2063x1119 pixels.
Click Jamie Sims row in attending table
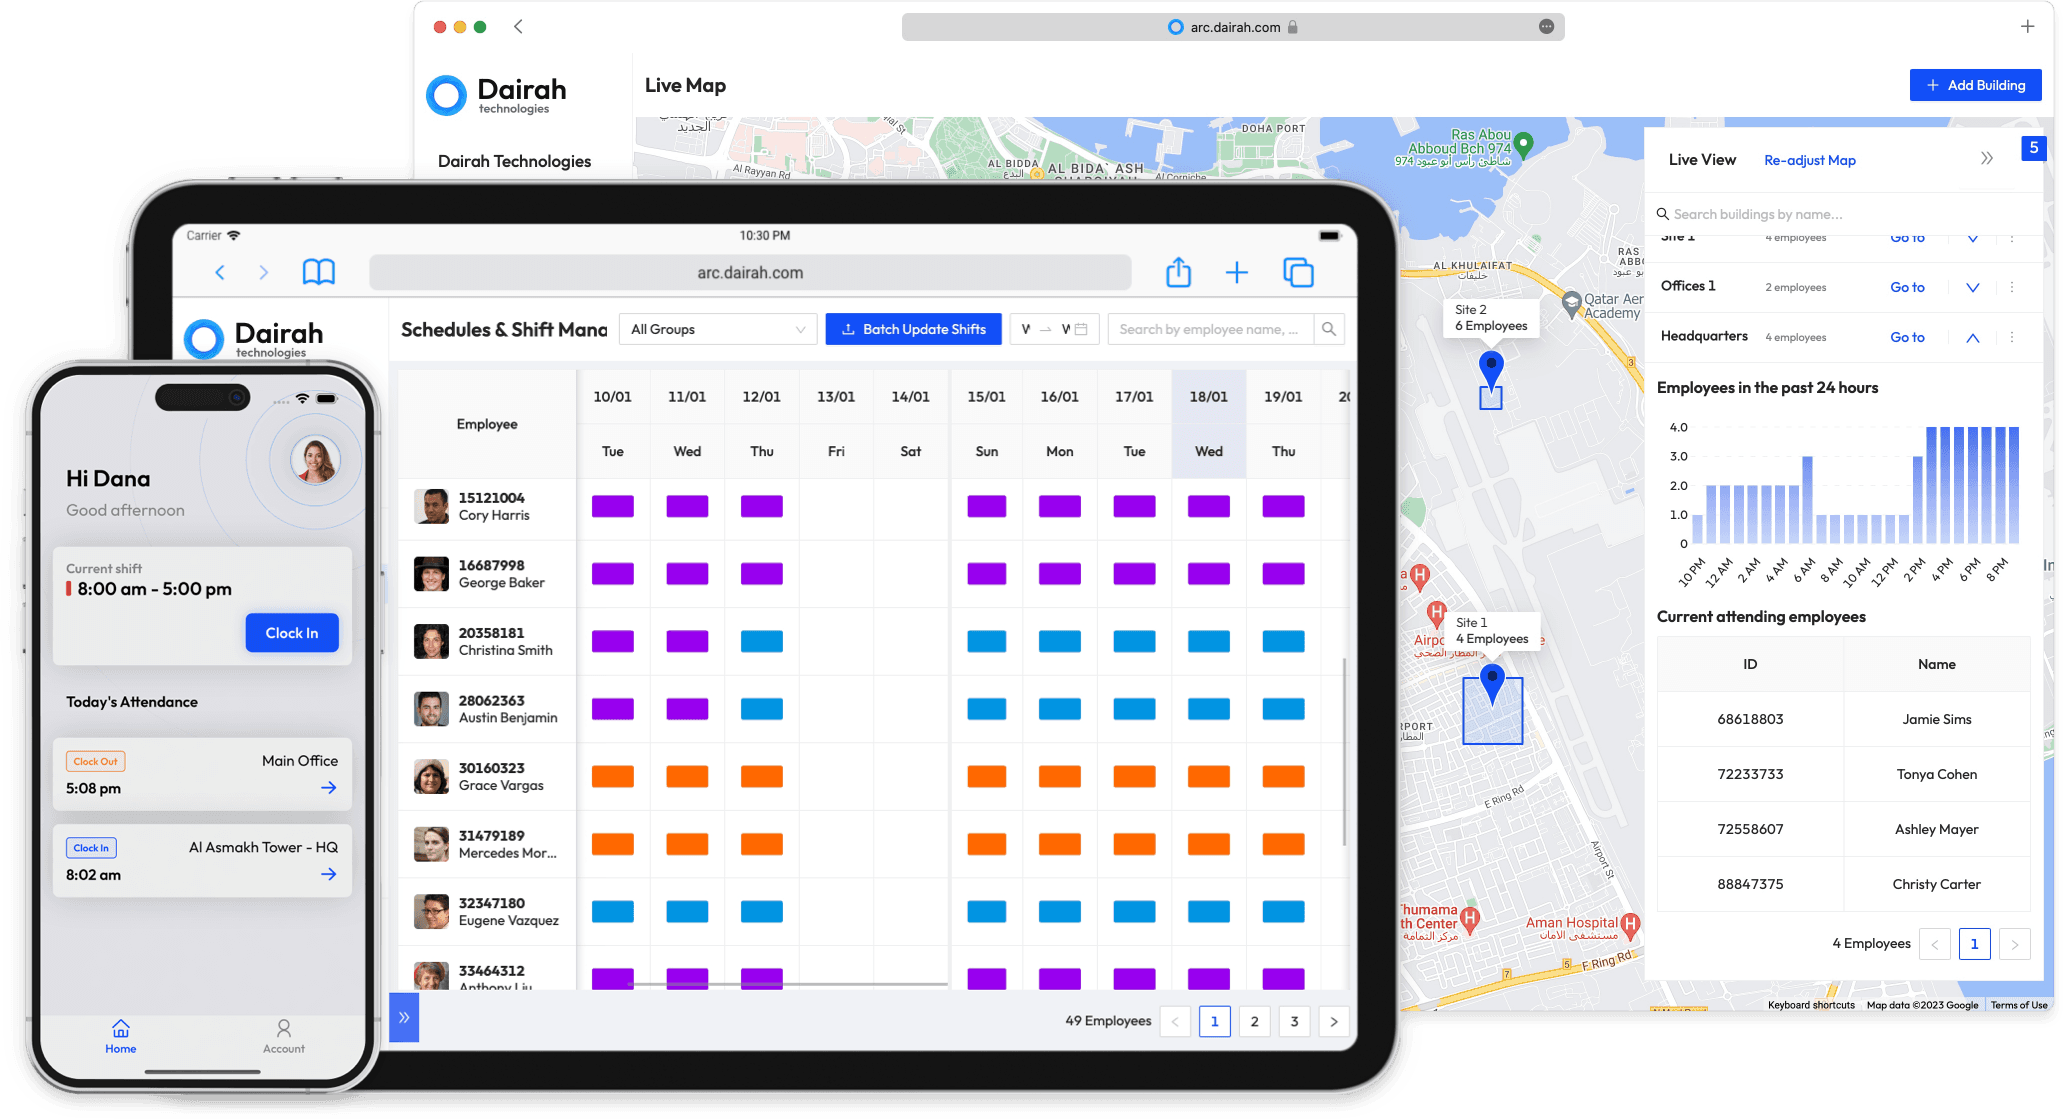click(x=1843, y=719)
